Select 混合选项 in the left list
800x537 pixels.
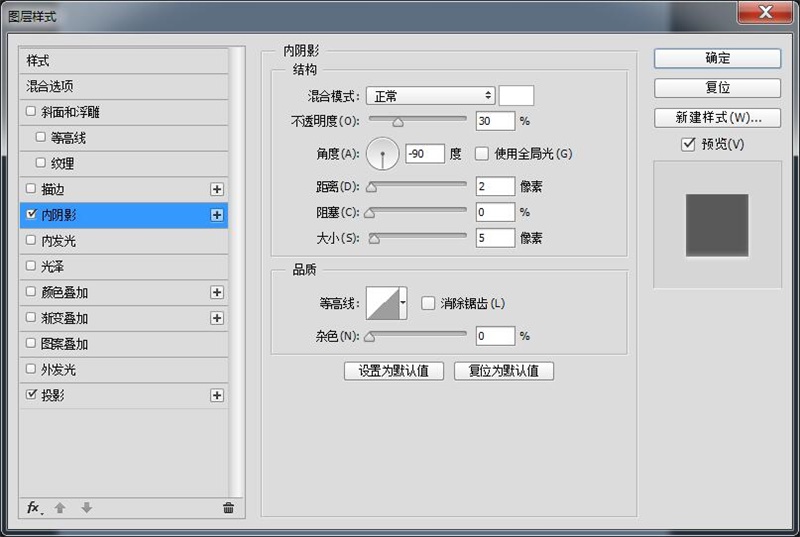pos(123,87)
